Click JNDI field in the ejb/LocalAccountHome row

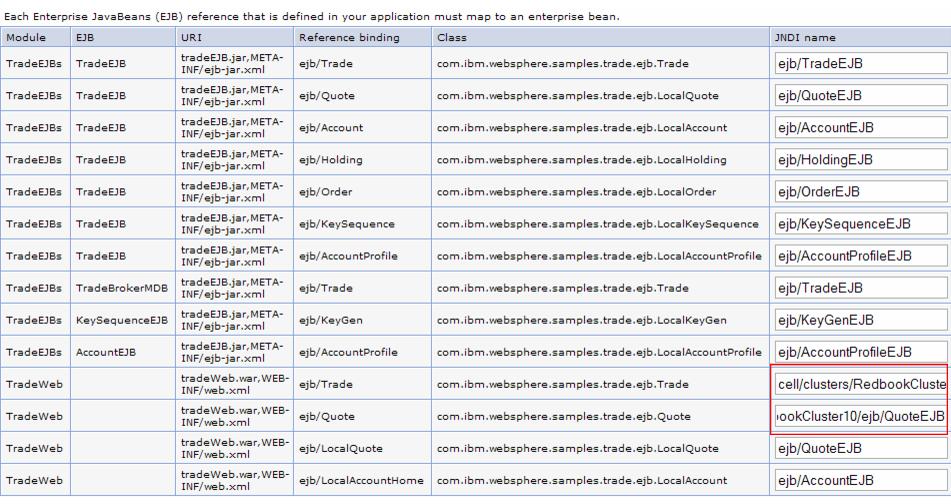[861, 481]
